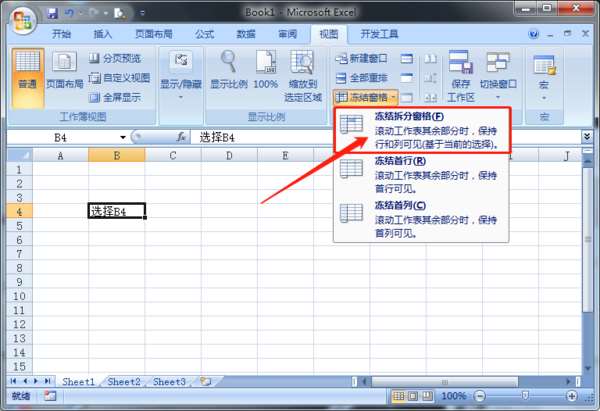Open the Data (数据) tab
Viewport: 600px width, 411px height.
tap(246, 34)
